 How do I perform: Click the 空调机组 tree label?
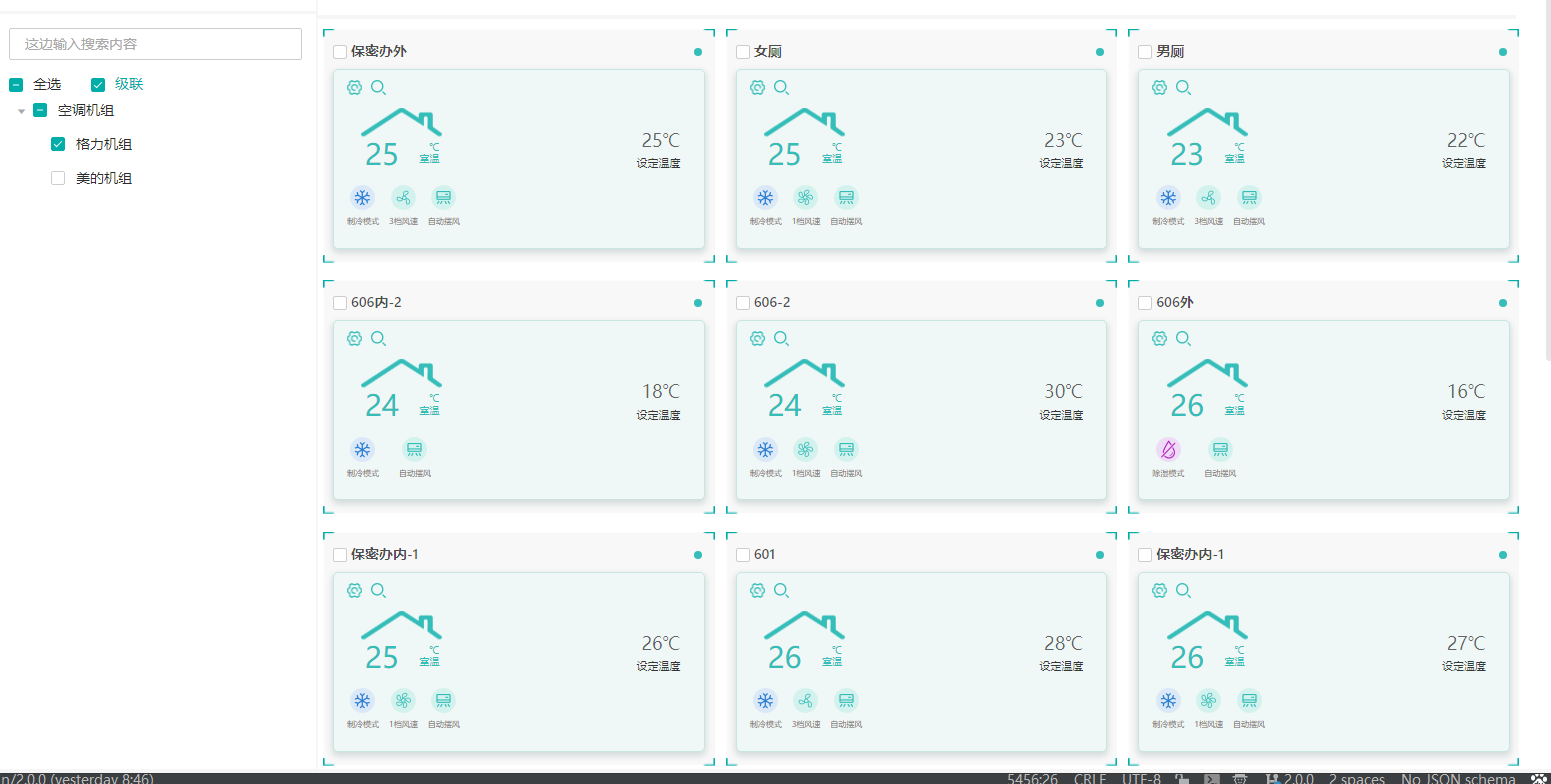pyautogui.click(x=86, y=111)
